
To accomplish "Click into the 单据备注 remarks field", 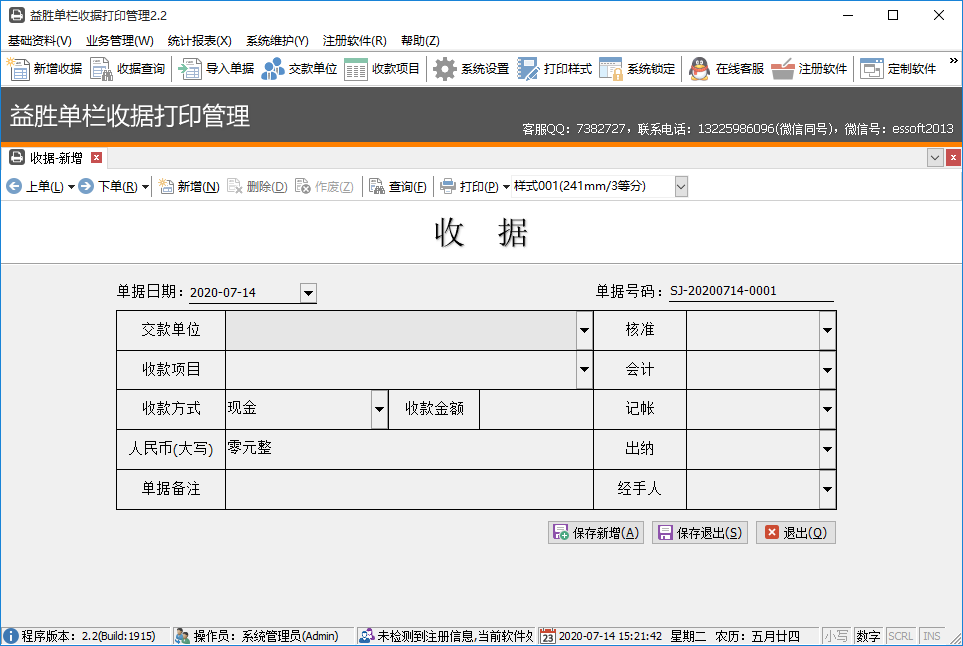I will (x=409, y=489).
